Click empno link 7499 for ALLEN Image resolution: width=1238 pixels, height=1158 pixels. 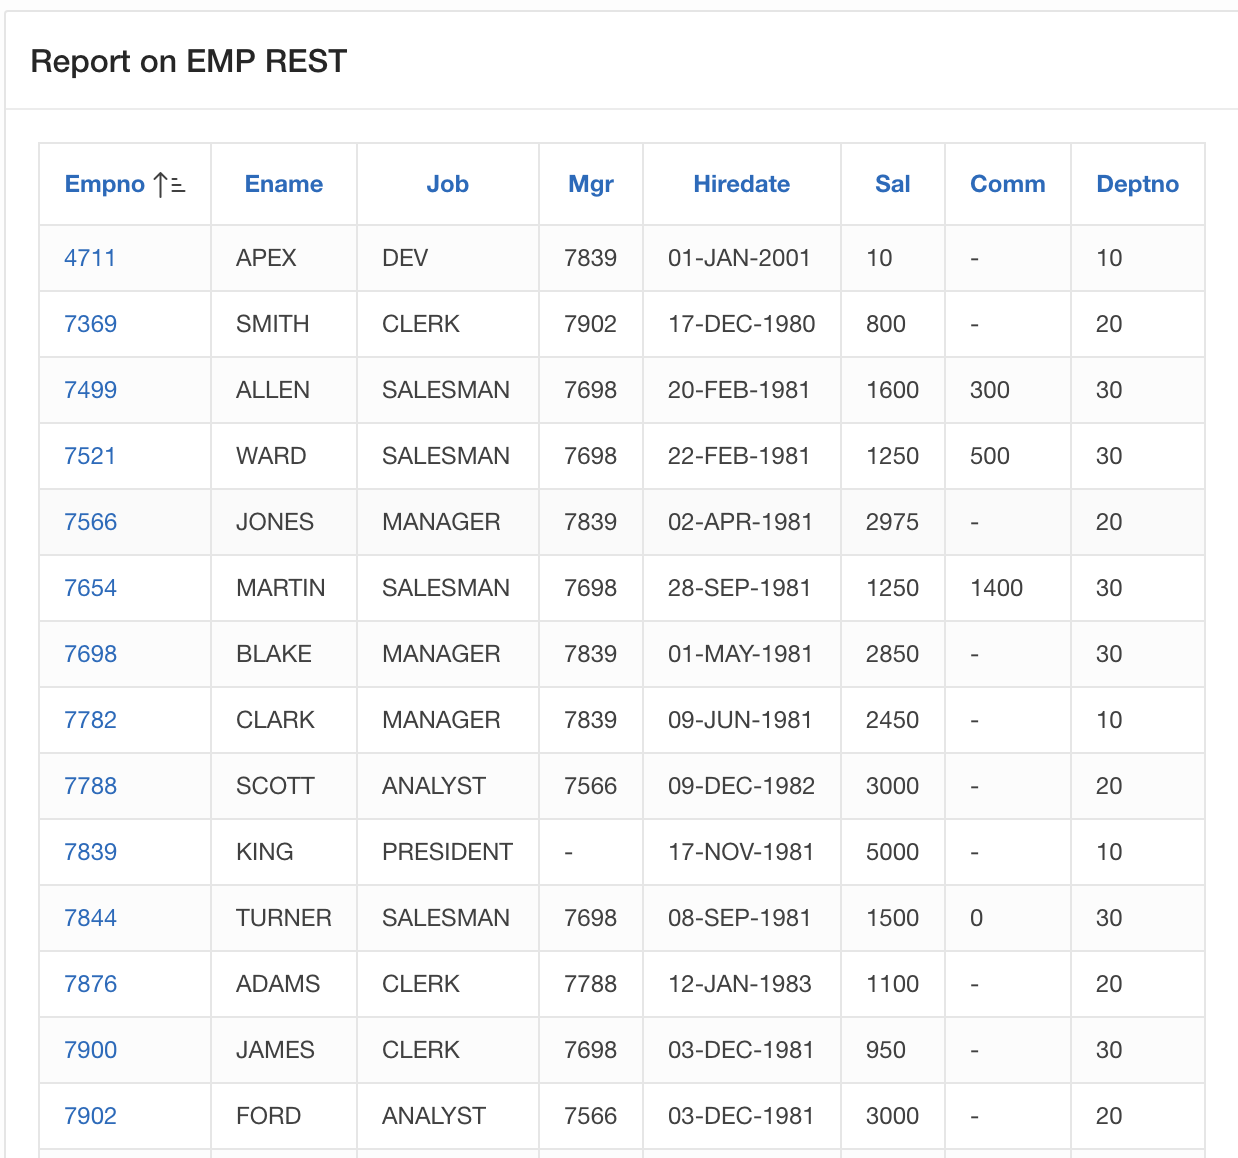click(x=90, y=390)
